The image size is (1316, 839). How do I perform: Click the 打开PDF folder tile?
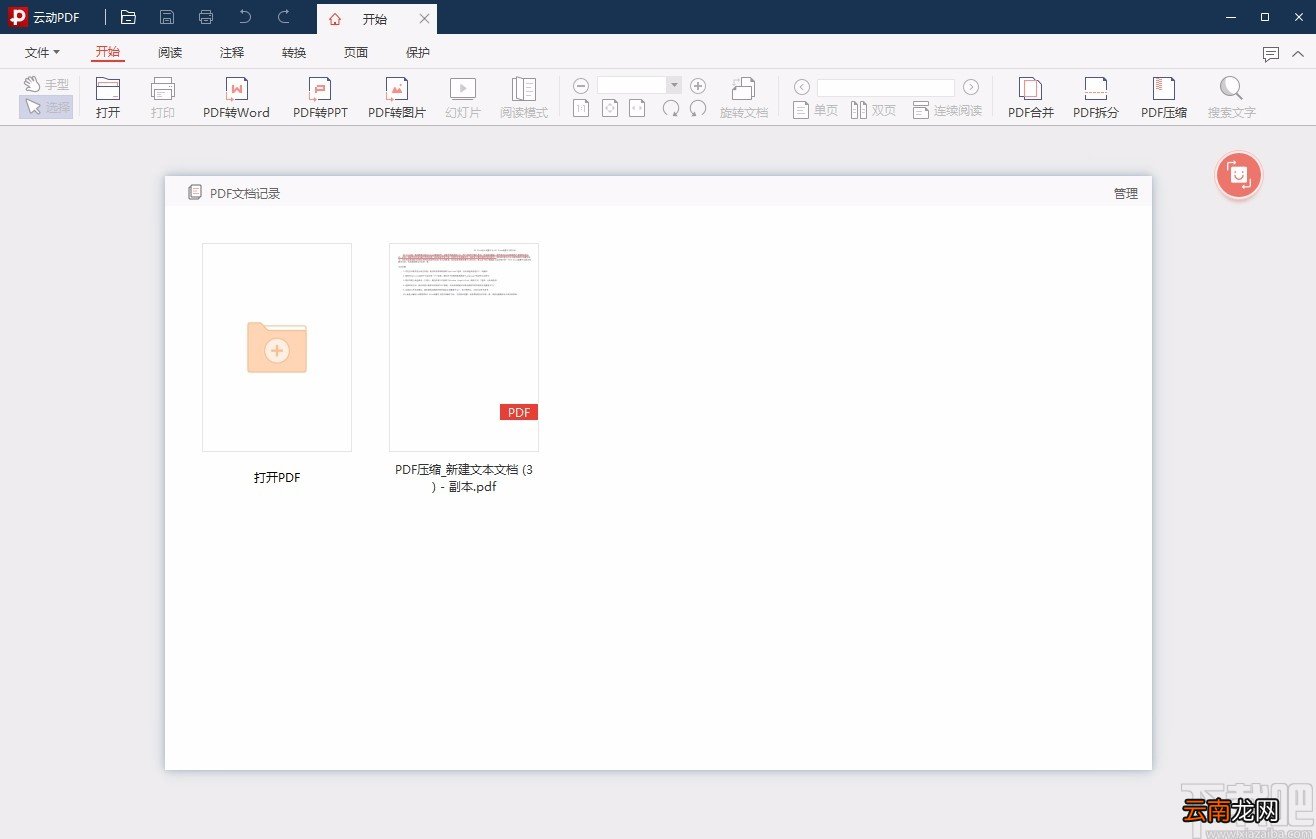[x=277, y=347]
